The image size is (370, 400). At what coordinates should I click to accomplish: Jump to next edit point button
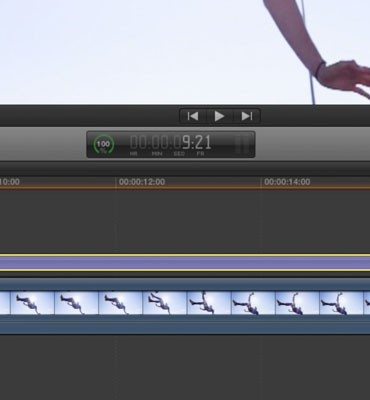pos(247,116)
